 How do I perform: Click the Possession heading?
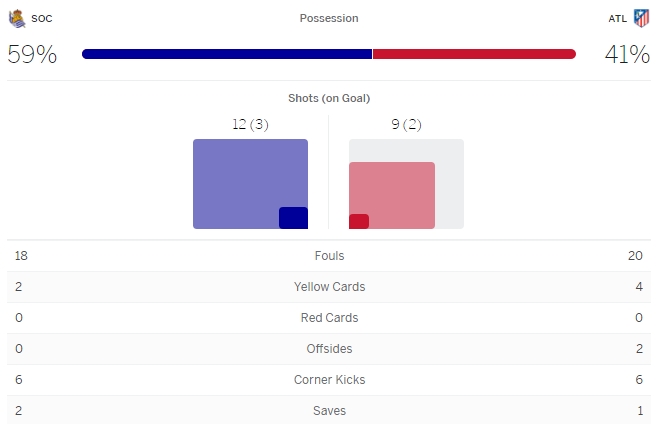click(329, 18)
